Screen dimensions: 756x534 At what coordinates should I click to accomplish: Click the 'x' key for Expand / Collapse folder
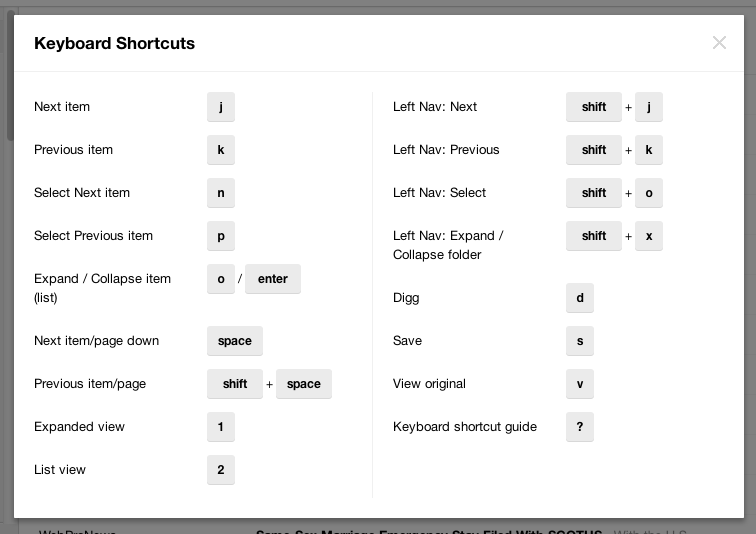(x=648, y=236)
